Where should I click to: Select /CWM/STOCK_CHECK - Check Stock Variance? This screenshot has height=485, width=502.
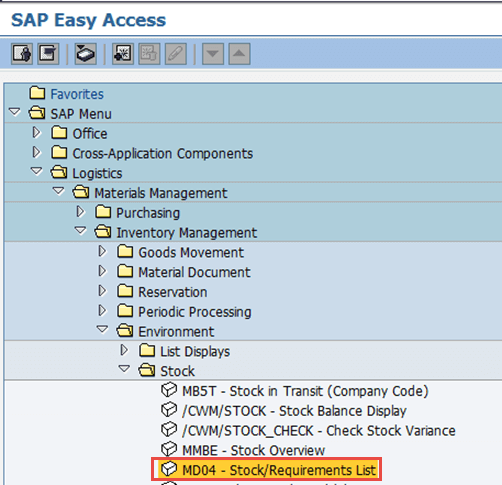[319, 431]
